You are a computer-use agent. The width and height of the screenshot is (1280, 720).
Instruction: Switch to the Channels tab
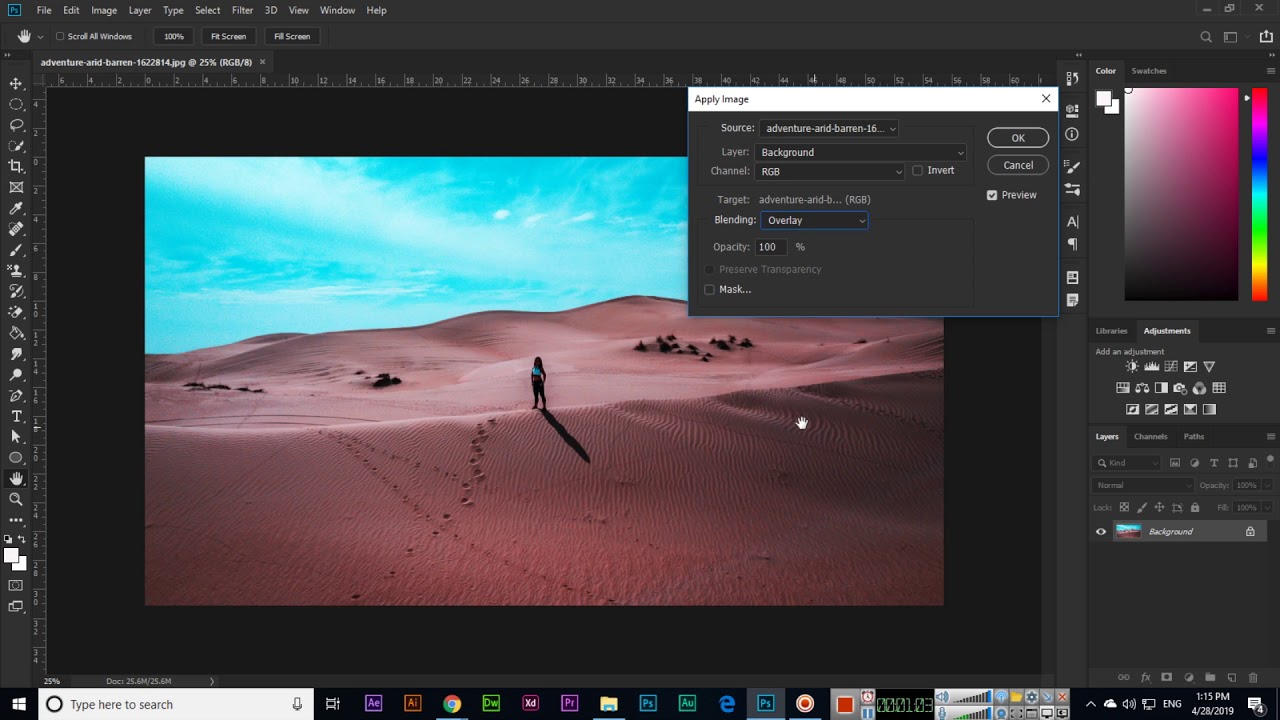[x=1150, y=437]
